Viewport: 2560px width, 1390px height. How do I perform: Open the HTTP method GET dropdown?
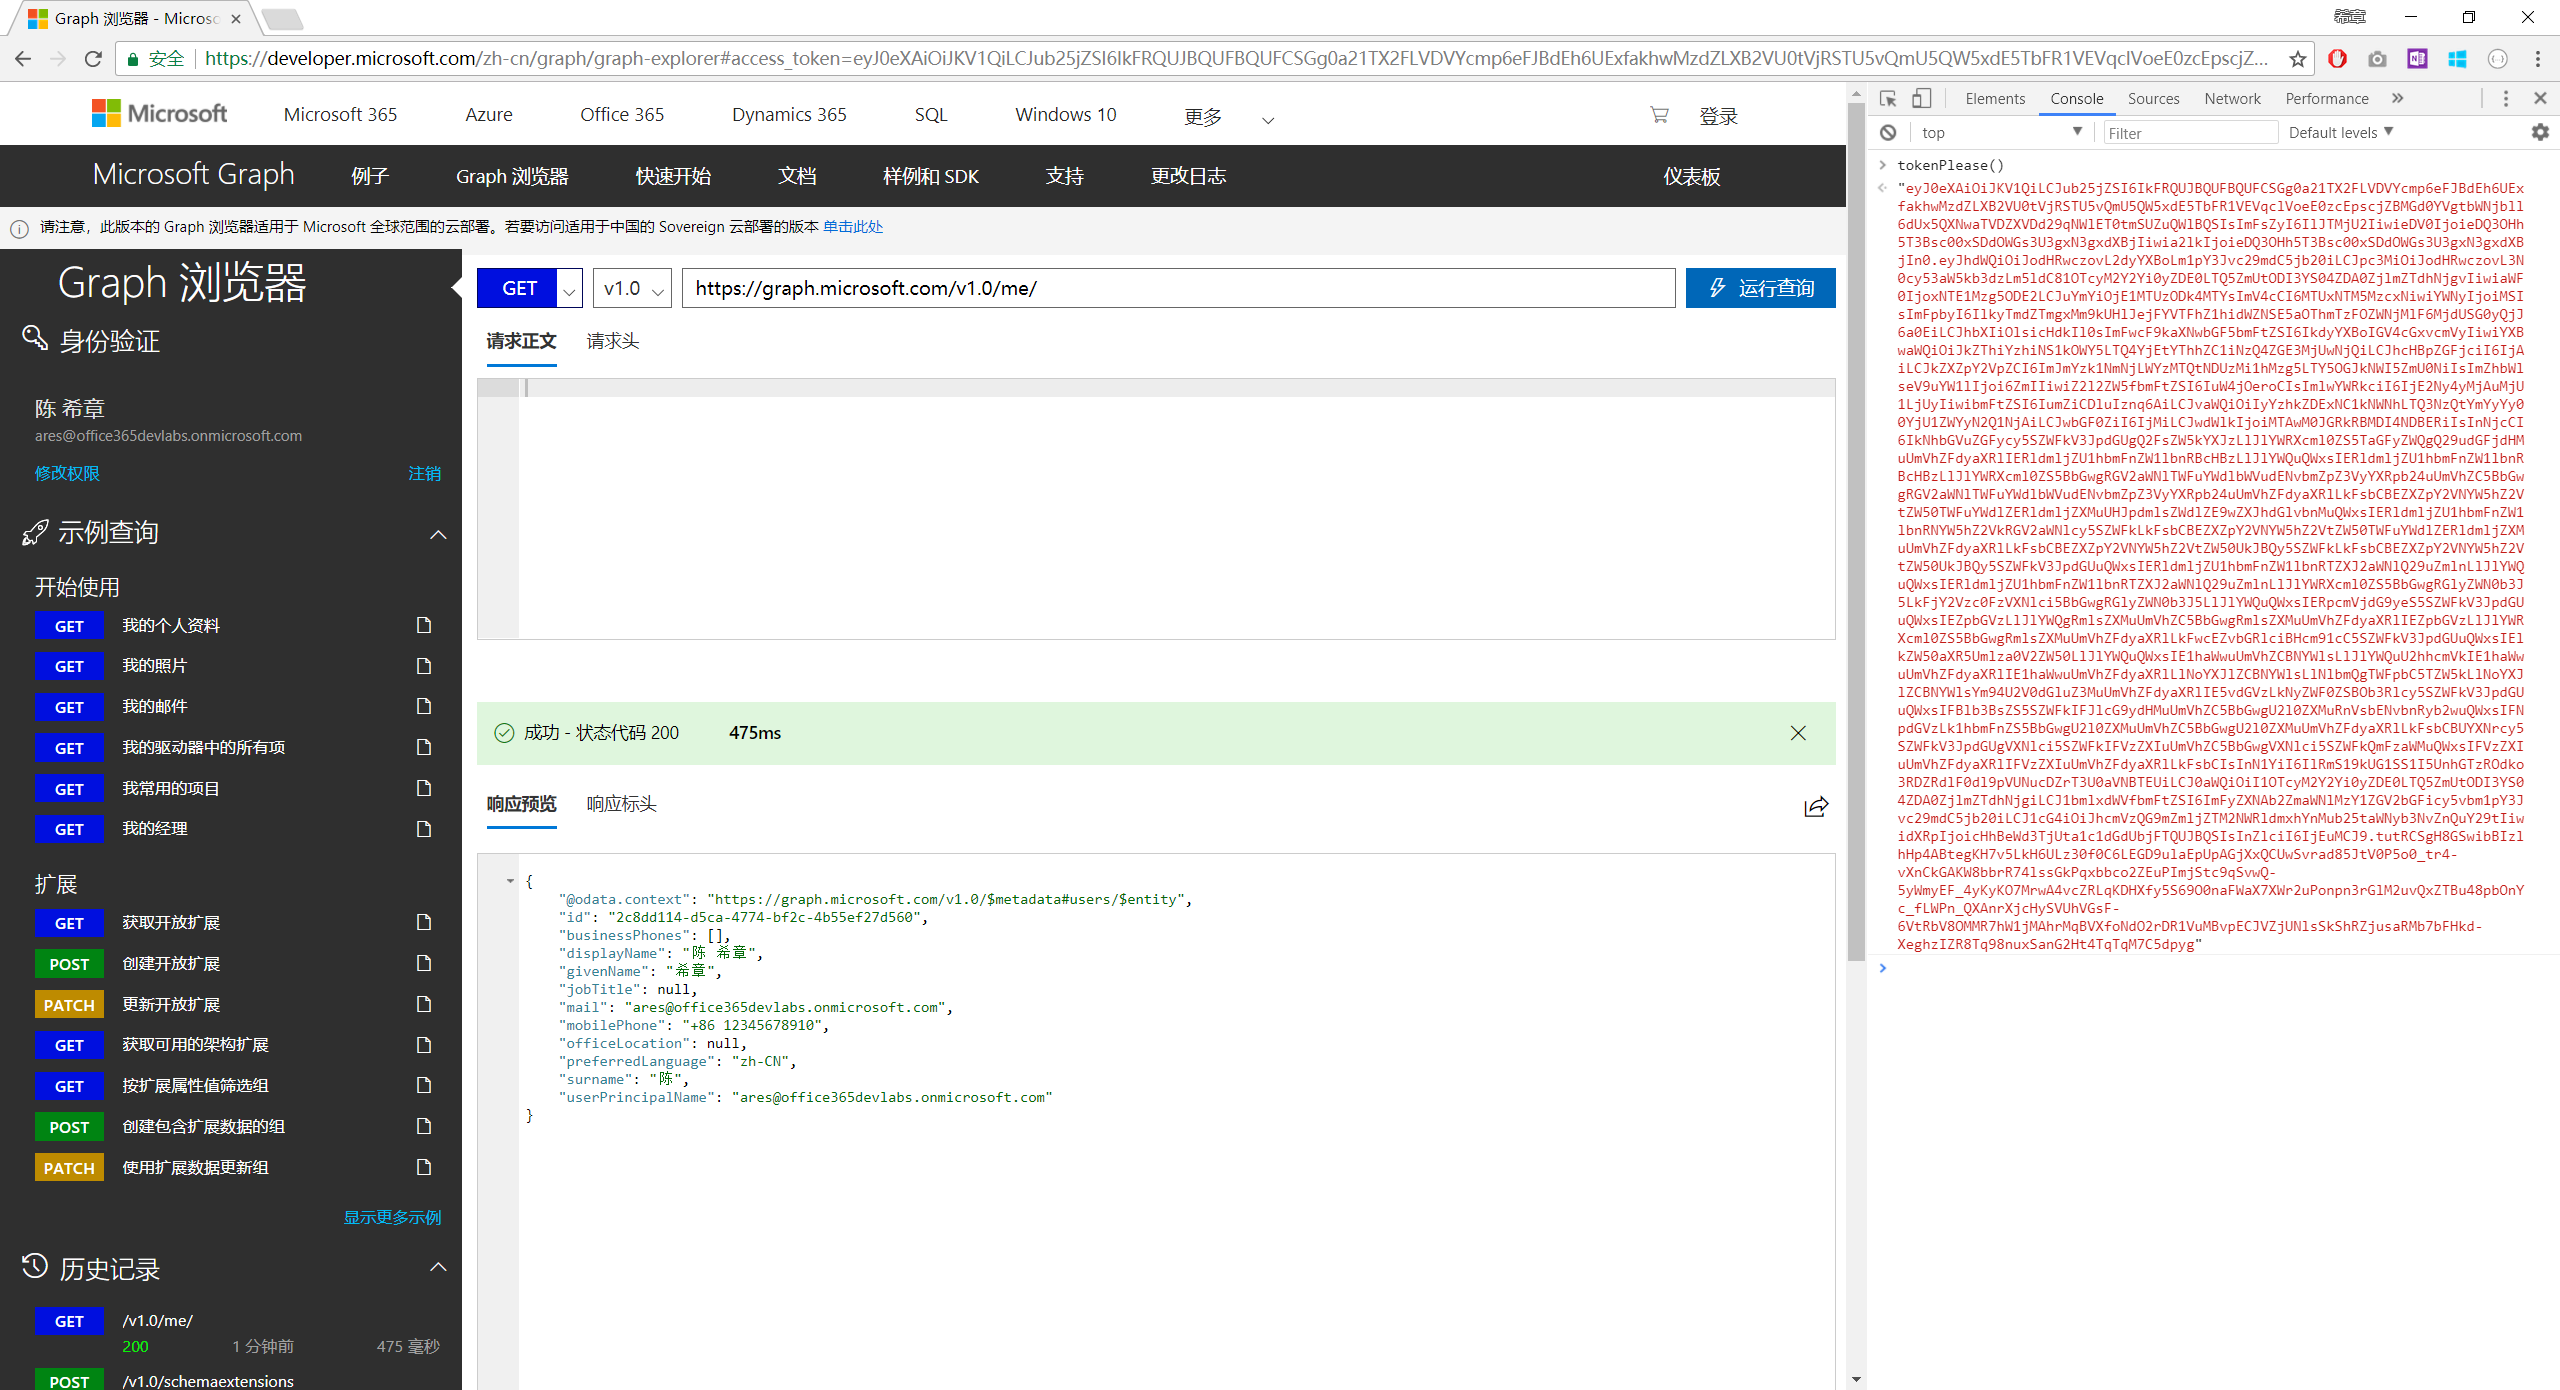click(569, 289)
